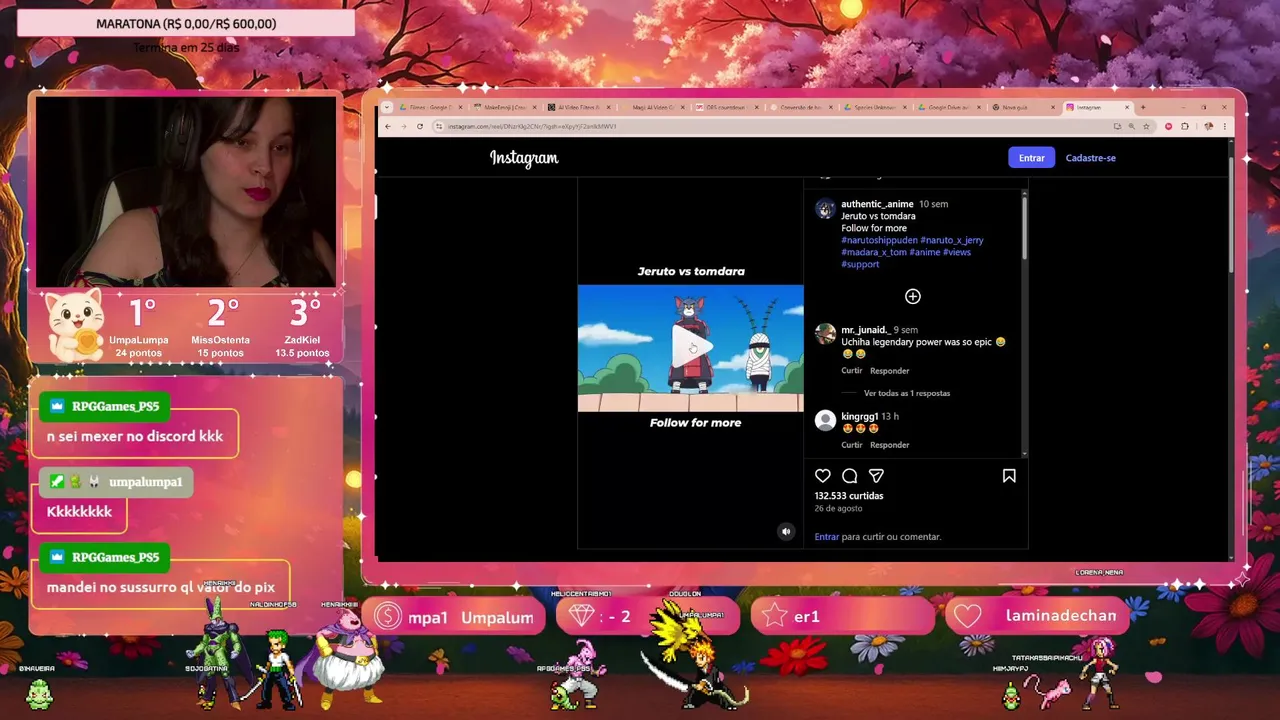Like the post with the heart icon

pyautogui.click(x=823, y=476)
